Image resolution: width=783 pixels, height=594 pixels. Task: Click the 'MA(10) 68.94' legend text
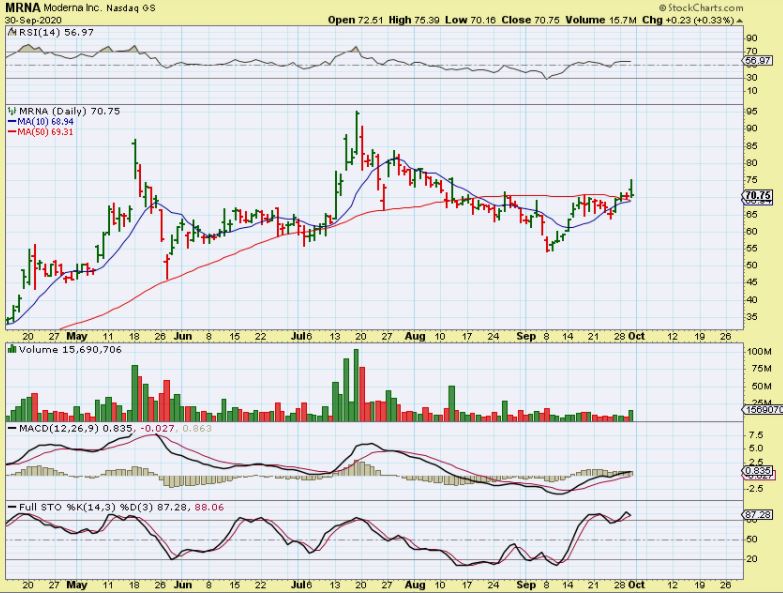pos(45,122)
